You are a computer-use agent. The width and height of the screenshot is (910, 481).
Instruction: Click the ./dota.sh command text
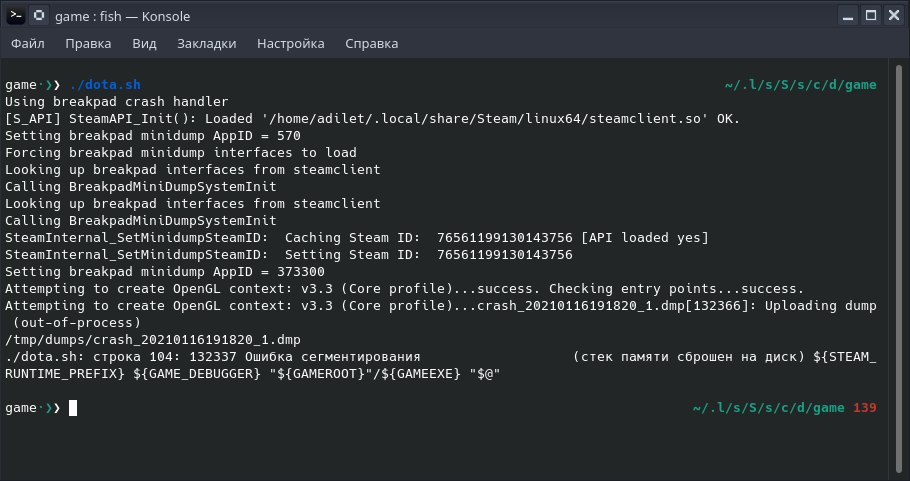[x=105, y=85]
